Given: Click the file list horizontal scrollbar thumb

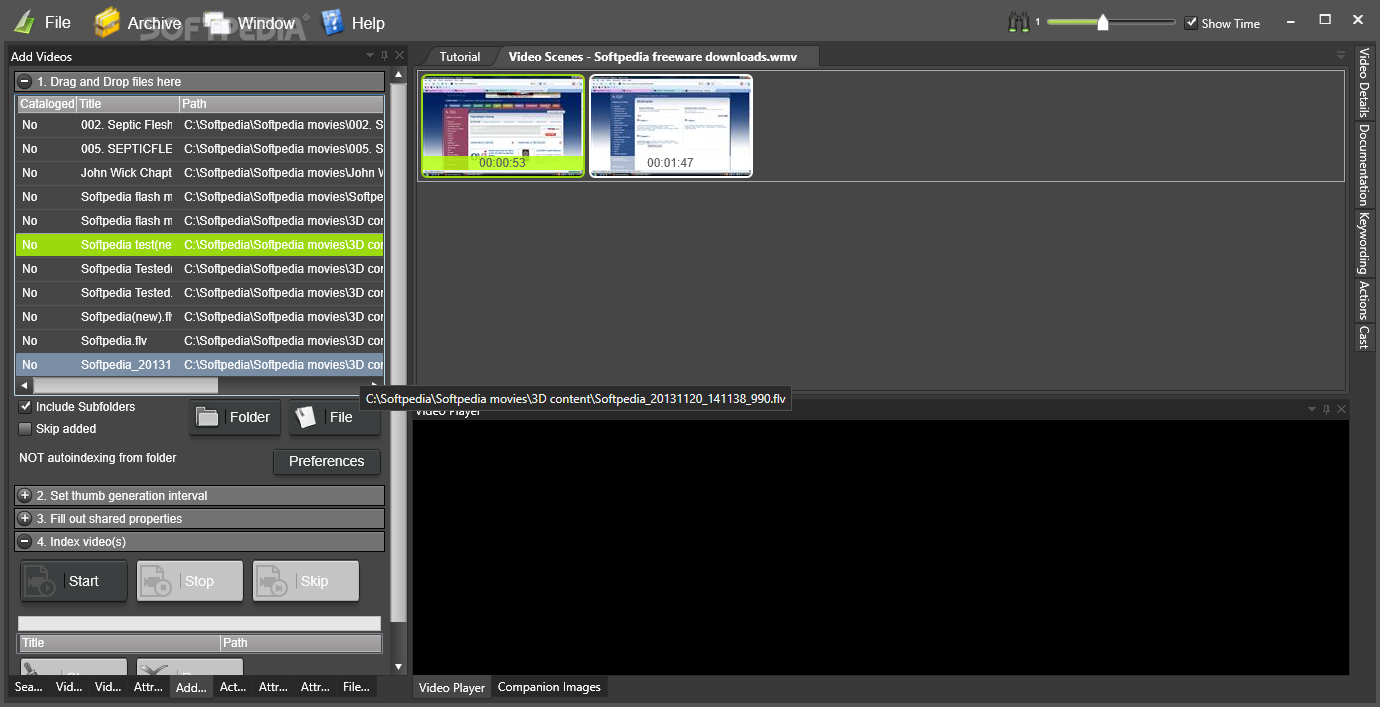Looking at the screenshot, I should point(125,385).
